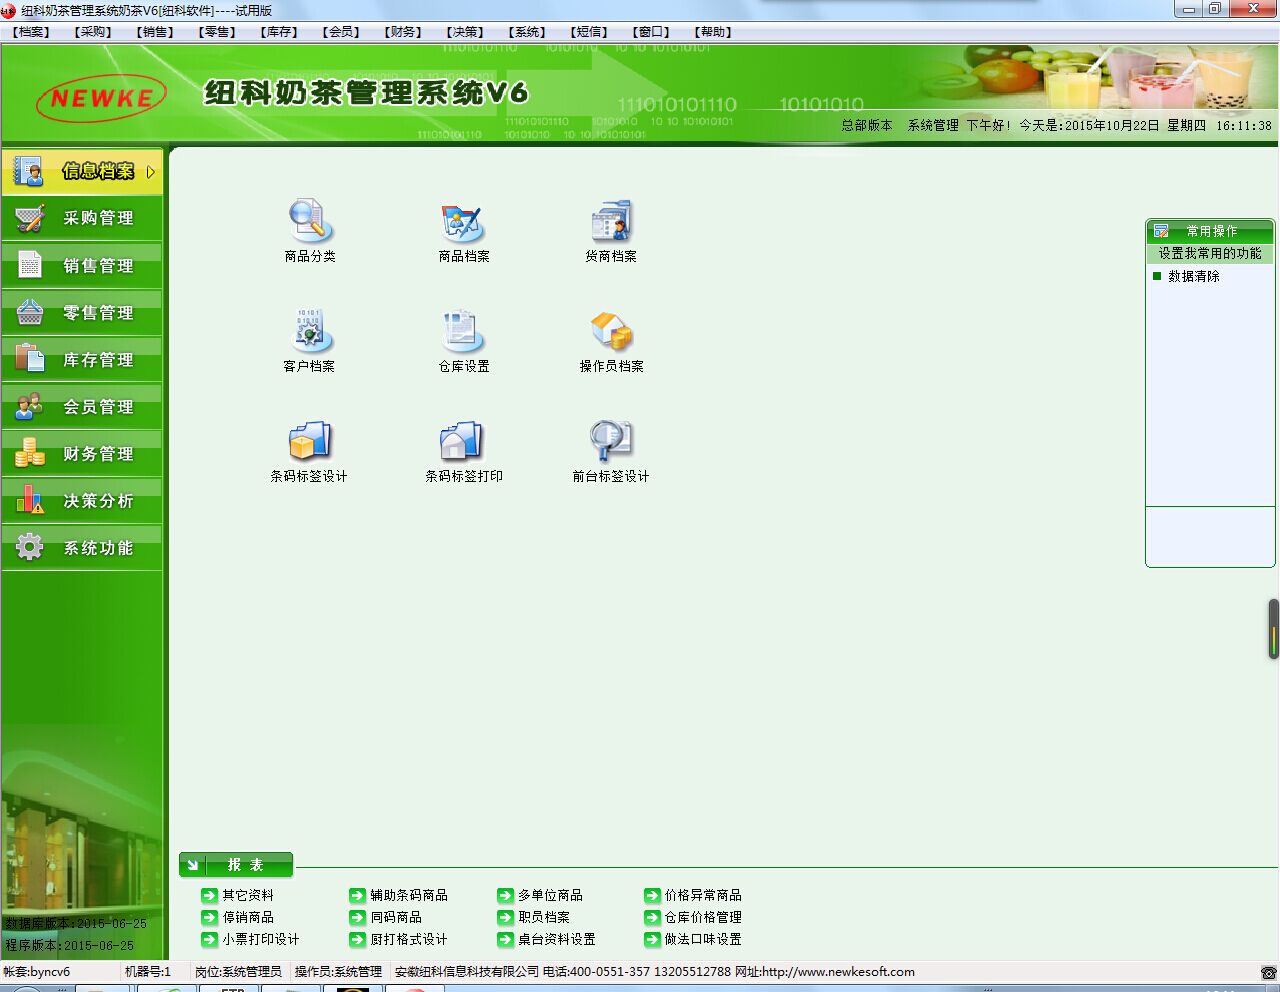Launch 条码标签打印 icon

click(463, 441)
